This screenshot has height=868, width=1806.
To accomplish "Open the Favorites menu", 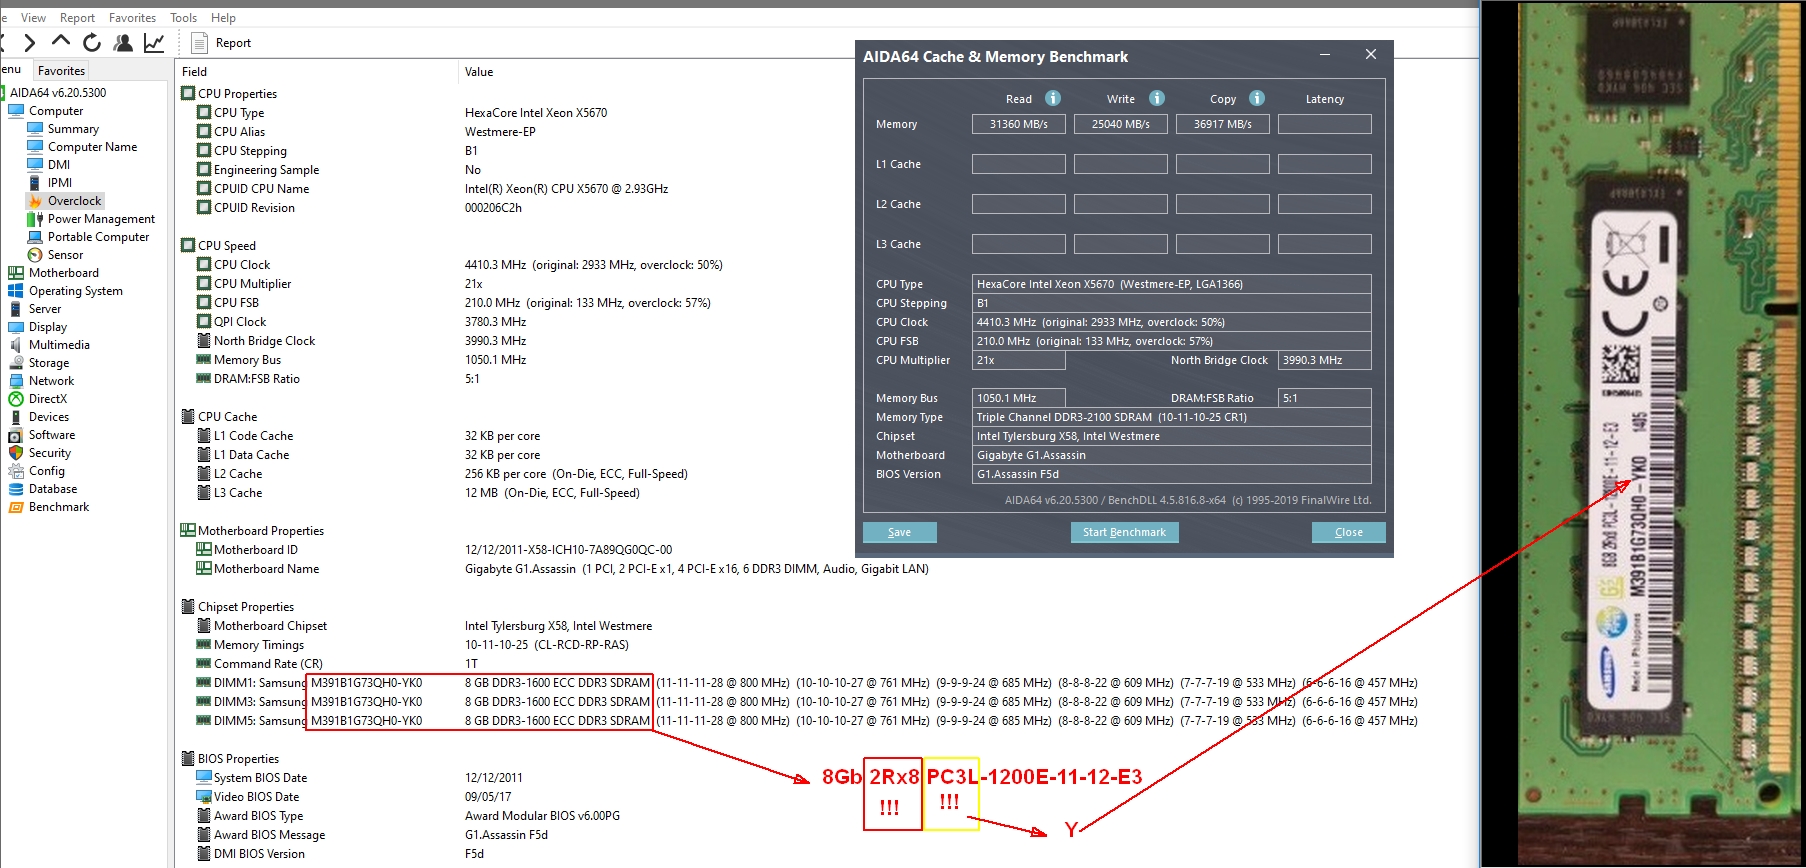I will pos(132,18).
